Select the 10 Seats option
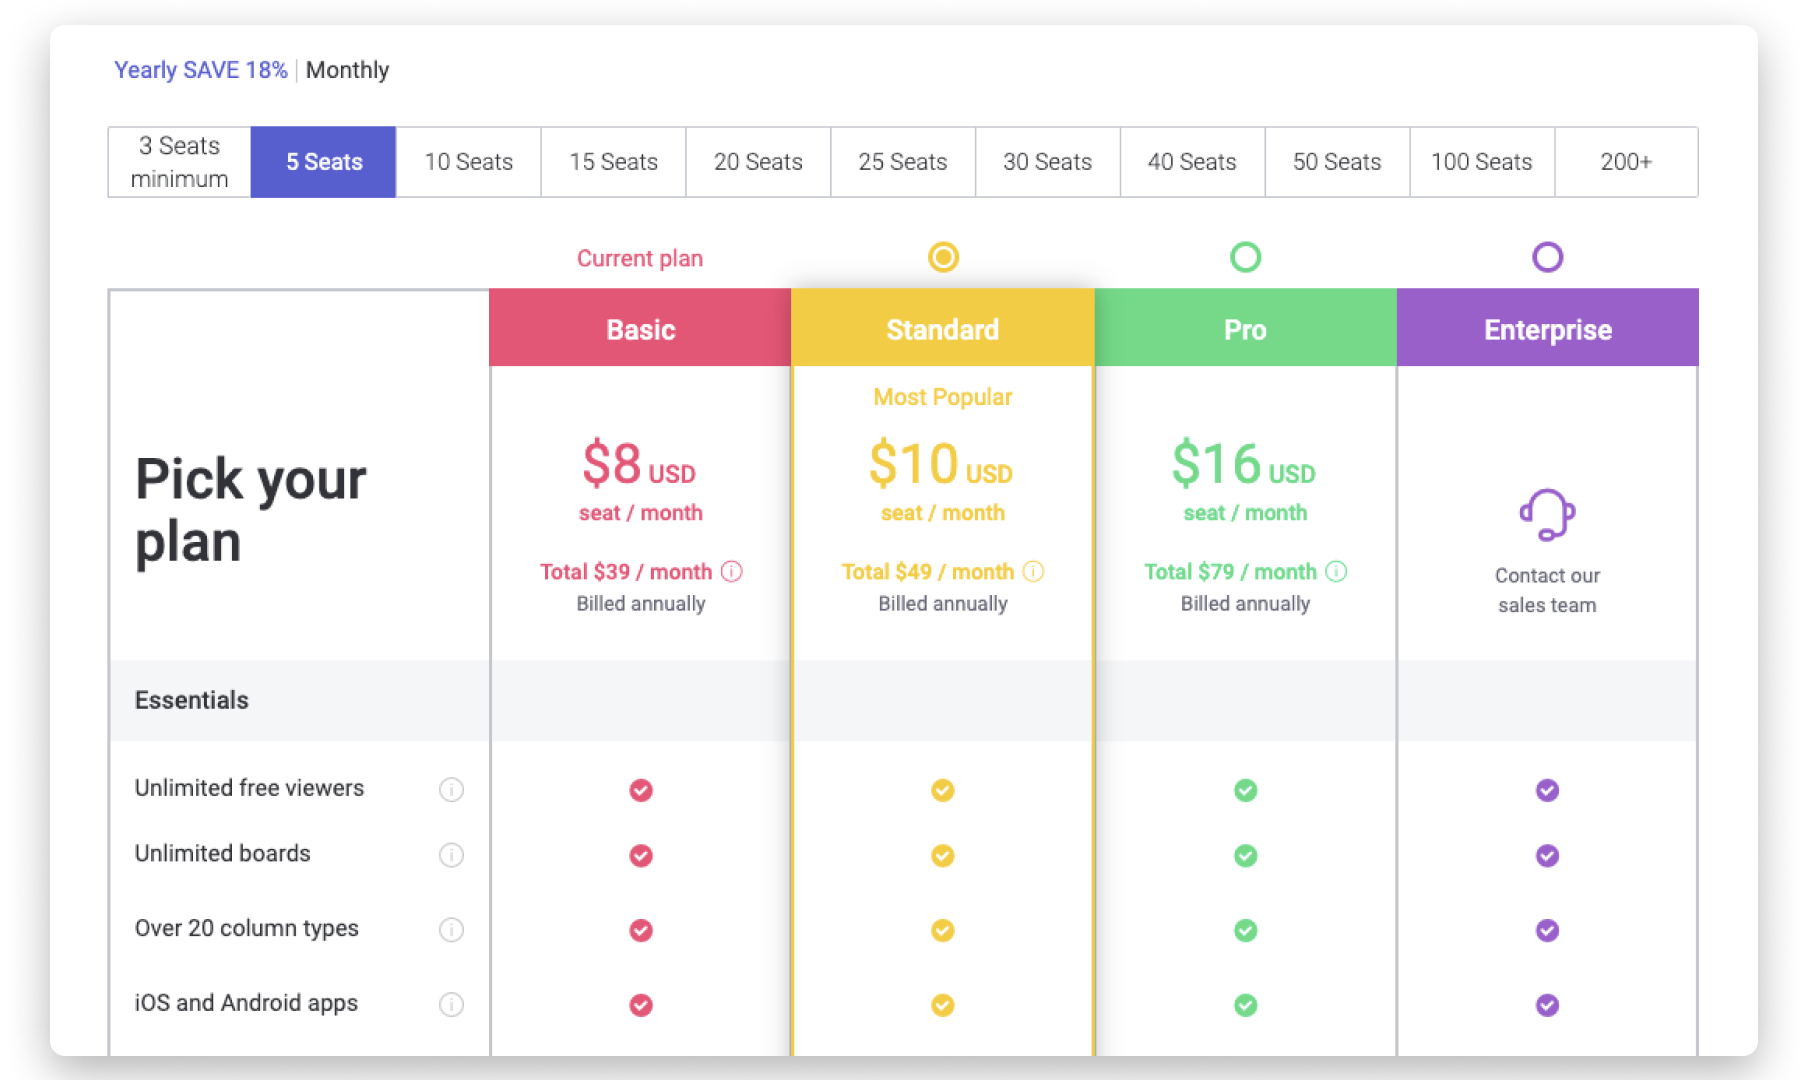 (468, 162)
